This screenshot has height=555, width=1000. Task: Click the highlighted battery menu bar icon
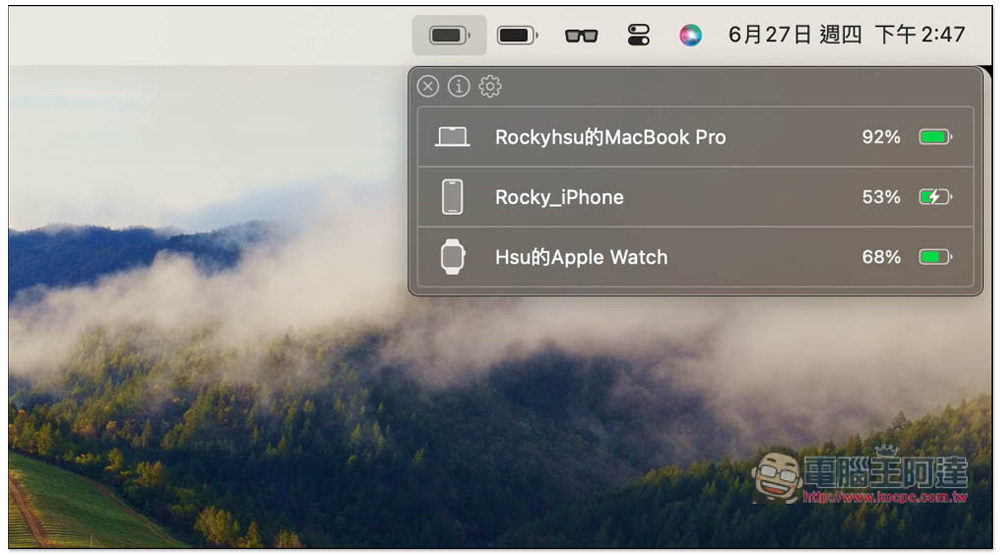(449, 35)
